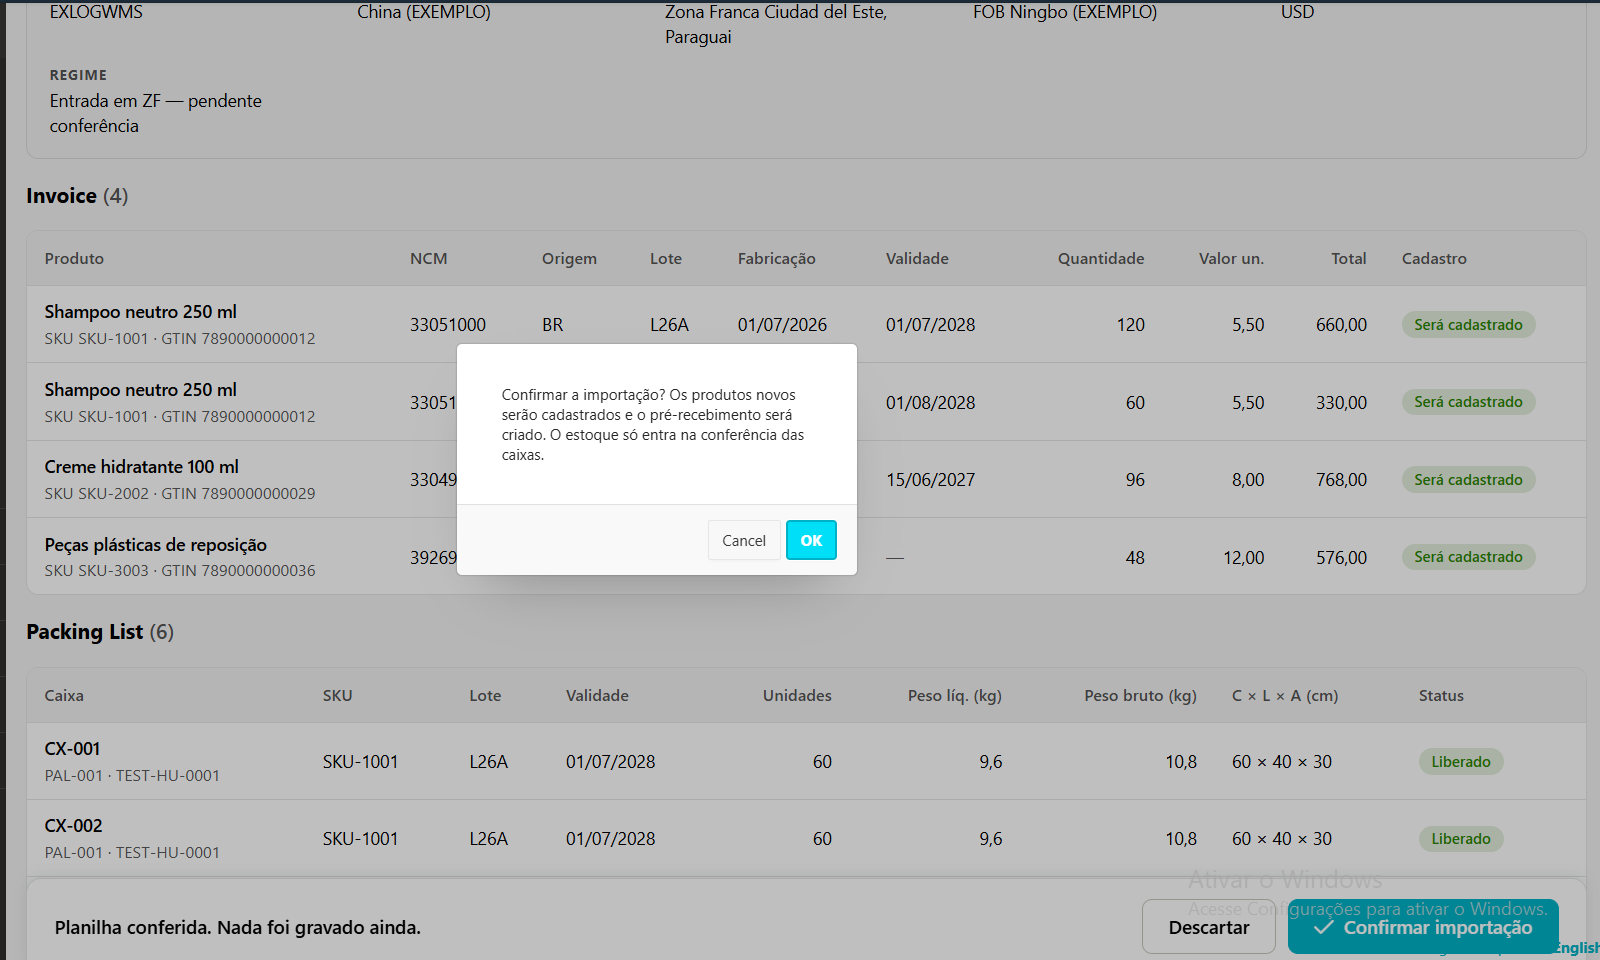Click the CX-002 box name
Viewport: 1600px width, 960px height.
pyautogui.click(x=73, y=826)
